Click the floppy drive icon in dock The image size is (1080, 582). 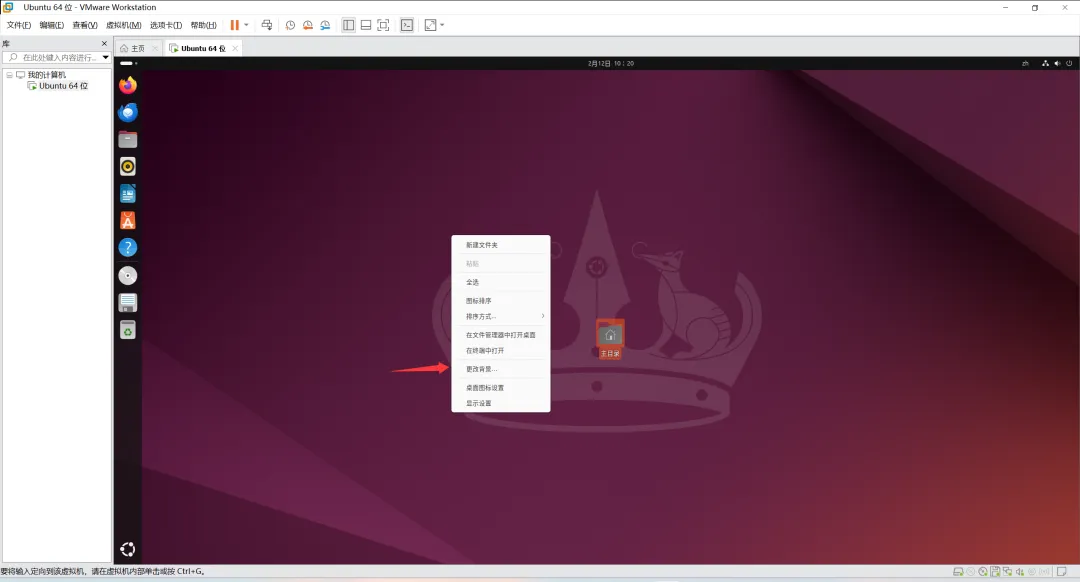[127, 302]
